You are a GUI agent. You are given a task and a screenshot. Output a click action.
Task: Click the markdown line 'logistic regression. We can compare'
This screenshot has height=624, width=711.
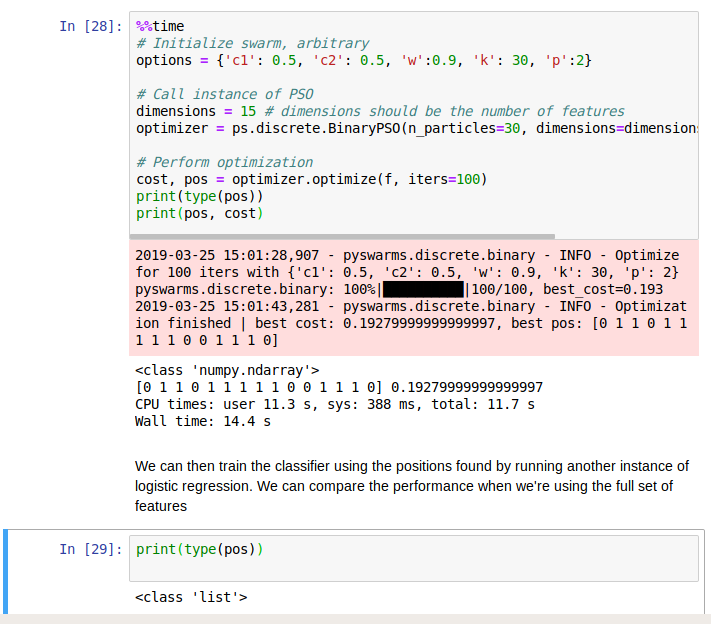404,486
